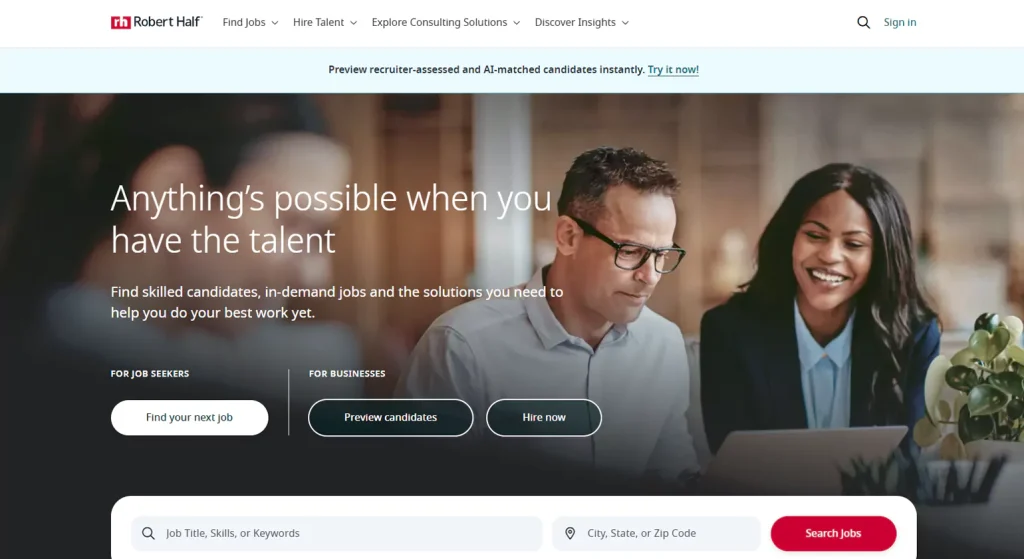Expand the Hire Talent chevron

tap(353, 23)
